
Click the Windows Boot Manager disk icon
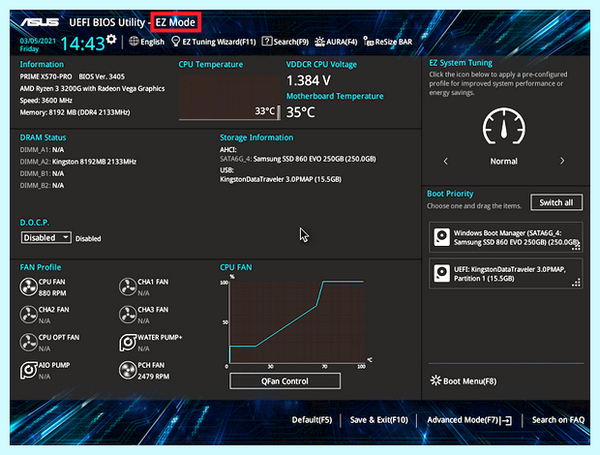pos(442,237)
